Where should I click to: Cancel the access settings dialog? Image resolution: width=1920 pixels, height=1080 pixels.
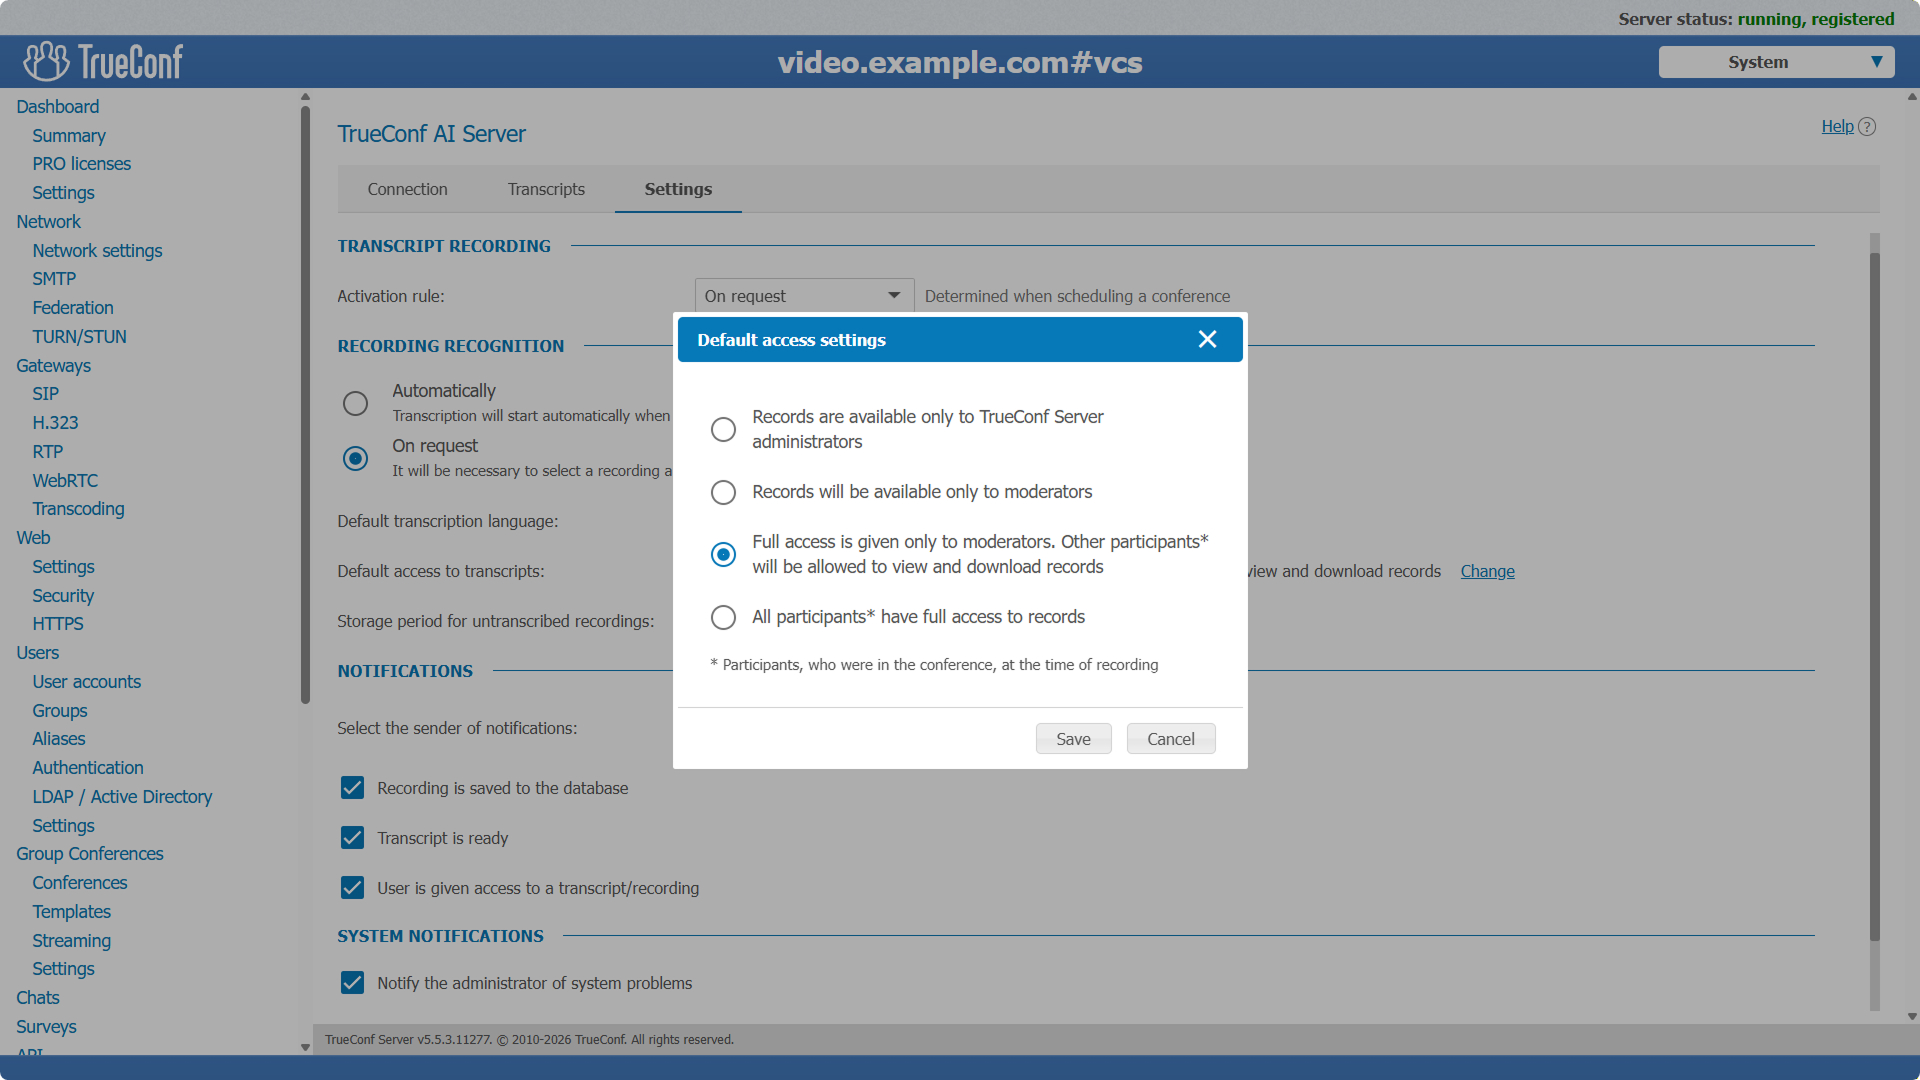[x=1170, y=739]
